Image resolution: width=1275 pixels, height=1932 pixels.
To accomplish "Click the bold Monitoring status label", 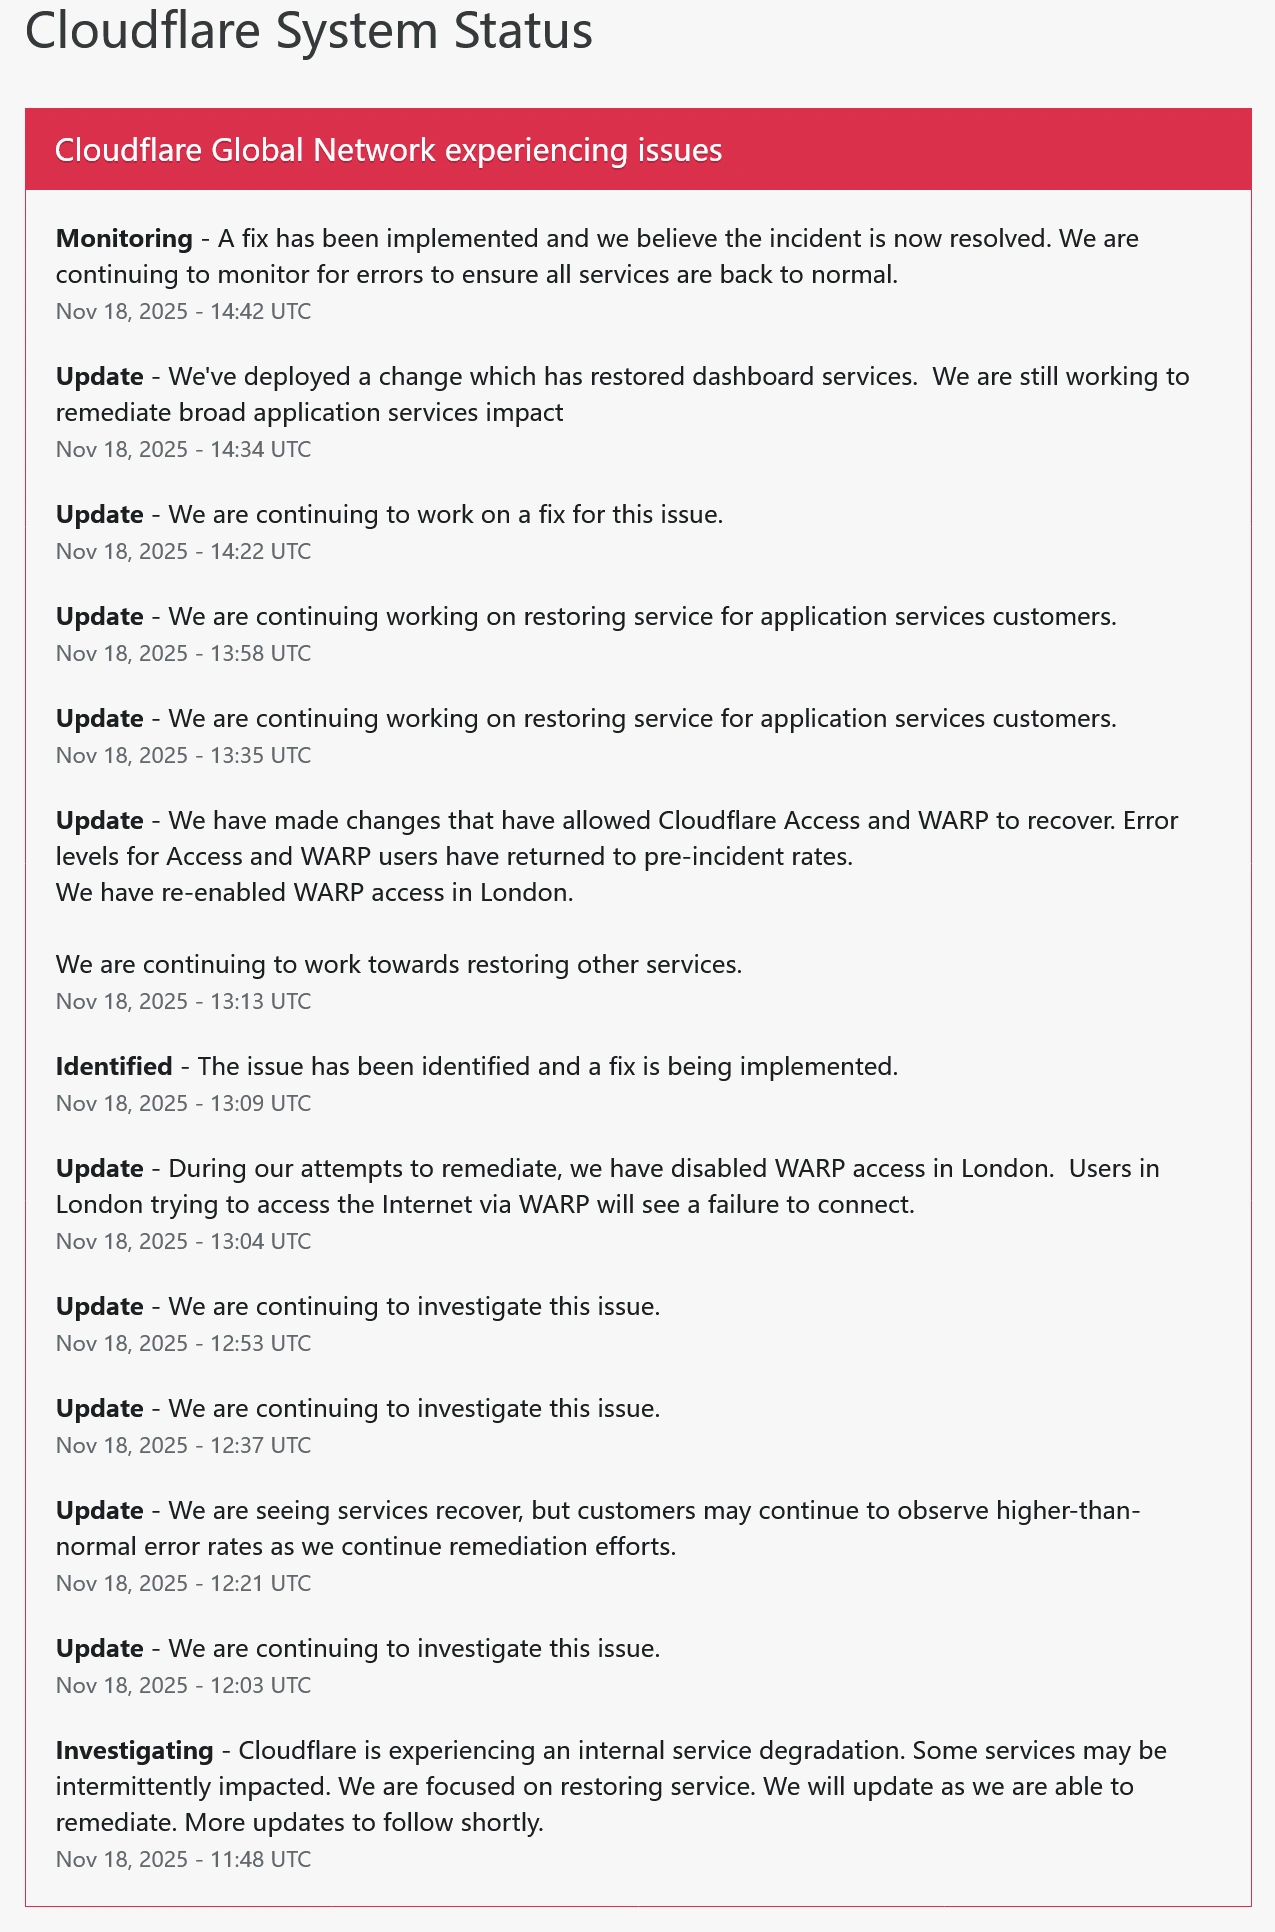I will 124,238.
